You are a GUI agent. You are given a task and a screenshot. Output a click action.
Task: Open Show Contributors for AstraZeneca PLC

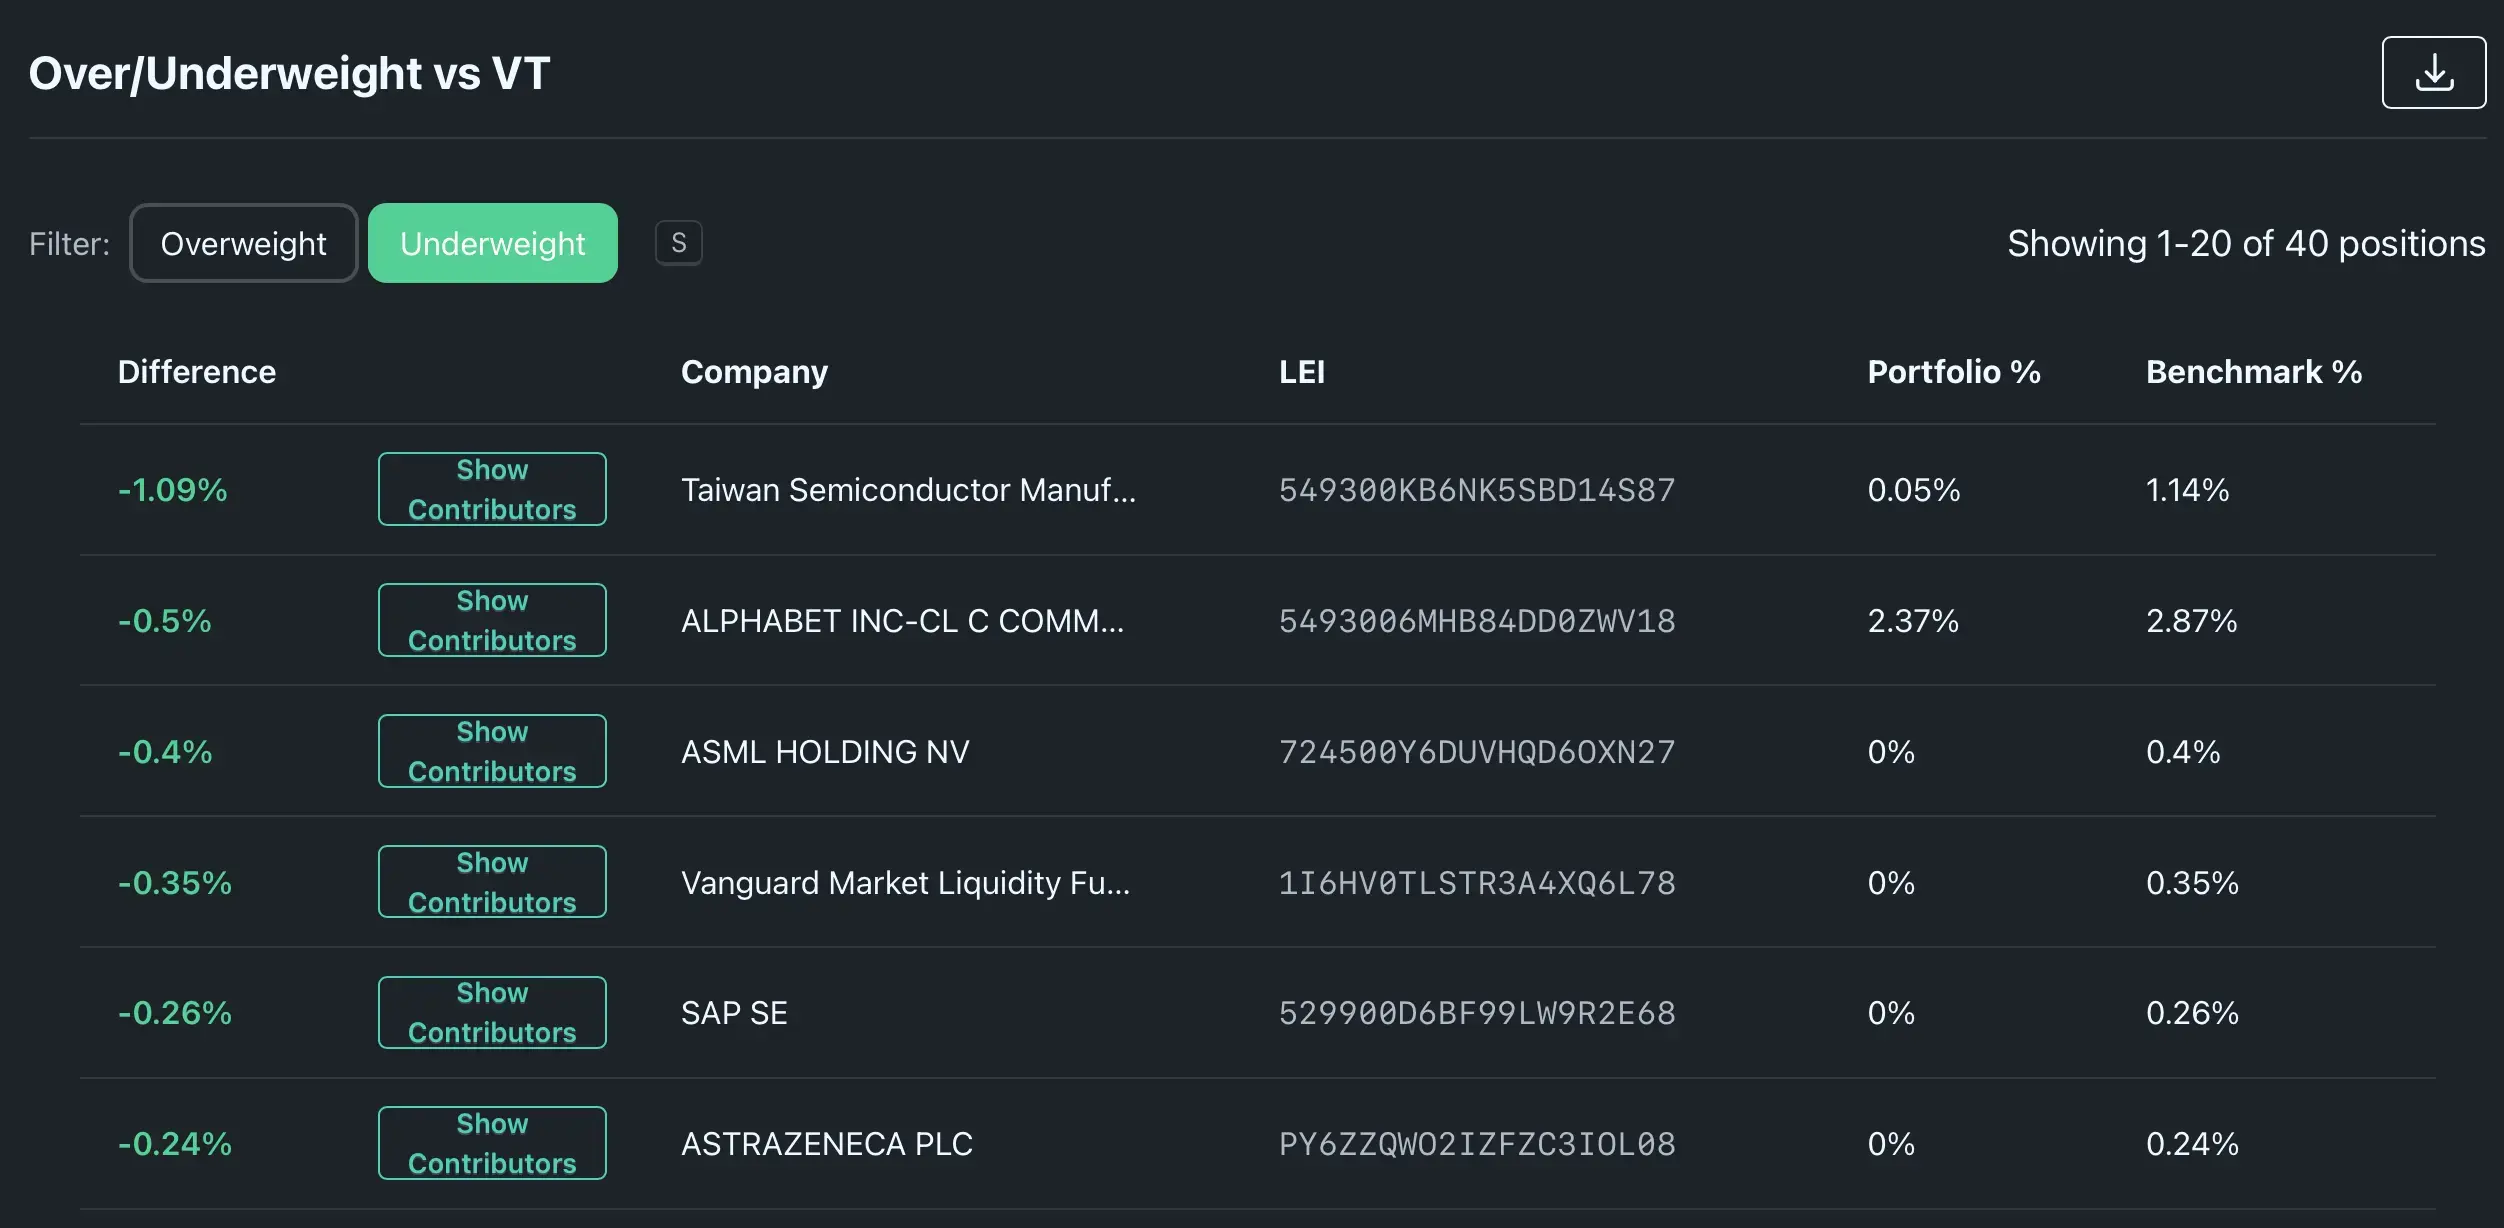point(492,1143)
